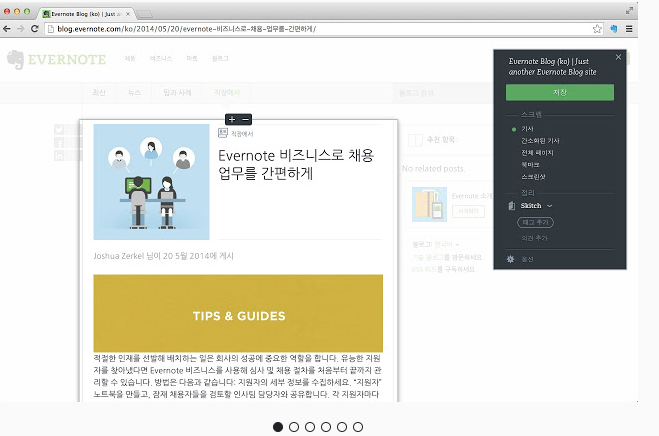Select the 스크린샷 screenshot clip option
This screenshot has width=659, height=436.
click(x=533, y=177)
